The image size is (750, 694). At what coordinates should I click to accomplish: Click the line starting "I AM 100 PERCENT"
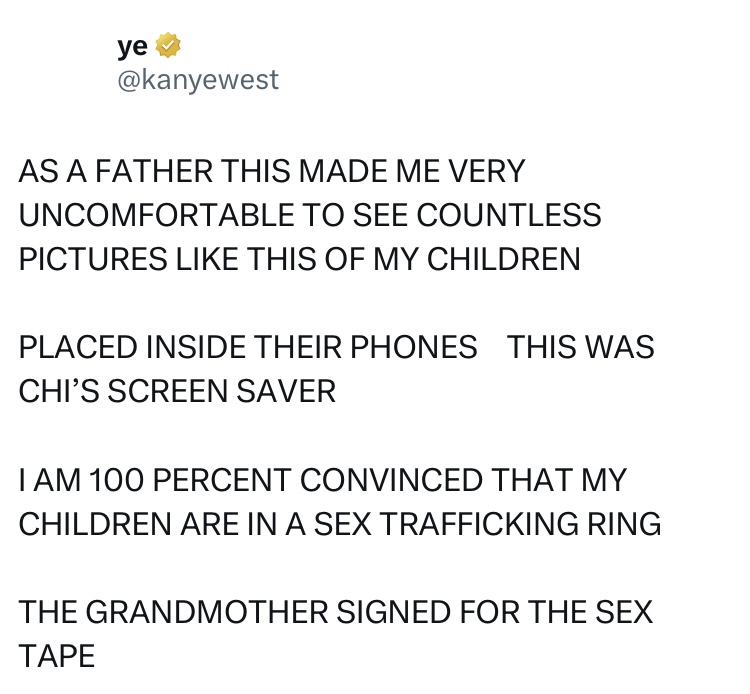[322, 479]
